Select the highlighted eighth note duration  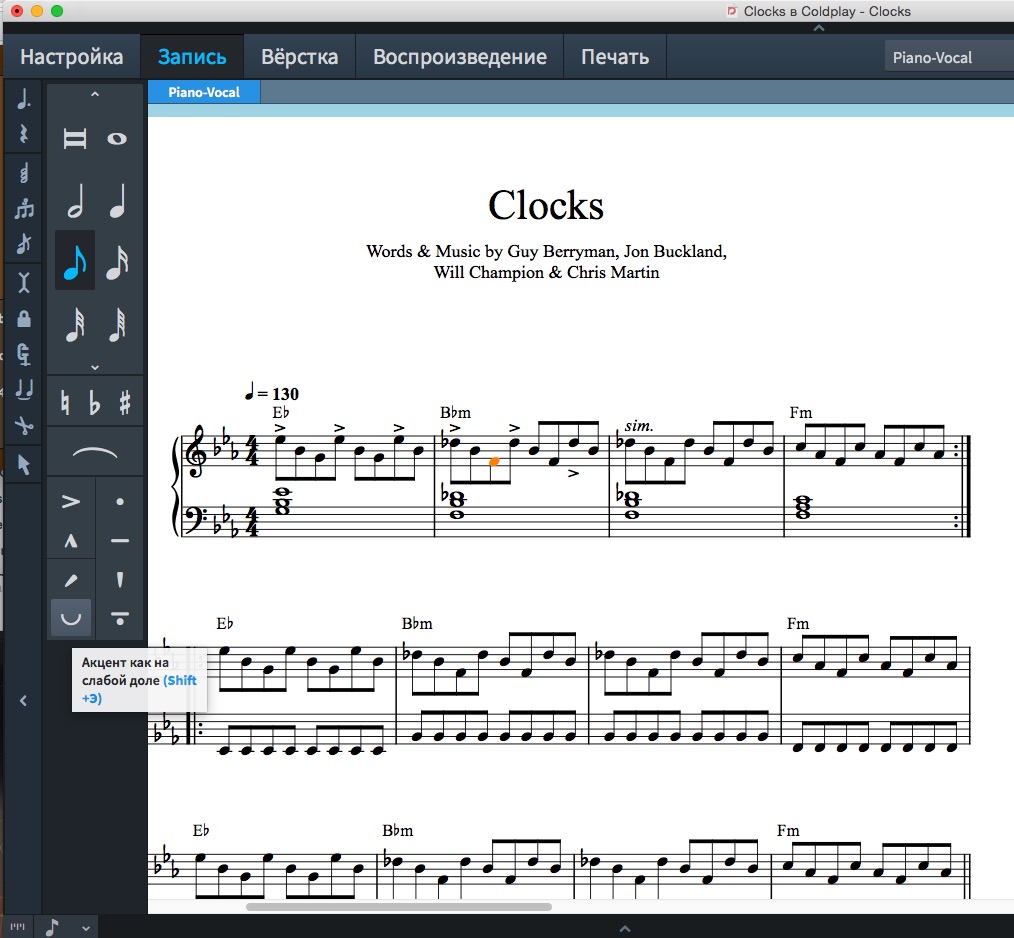pyautogui.click(x=74, y=261)
